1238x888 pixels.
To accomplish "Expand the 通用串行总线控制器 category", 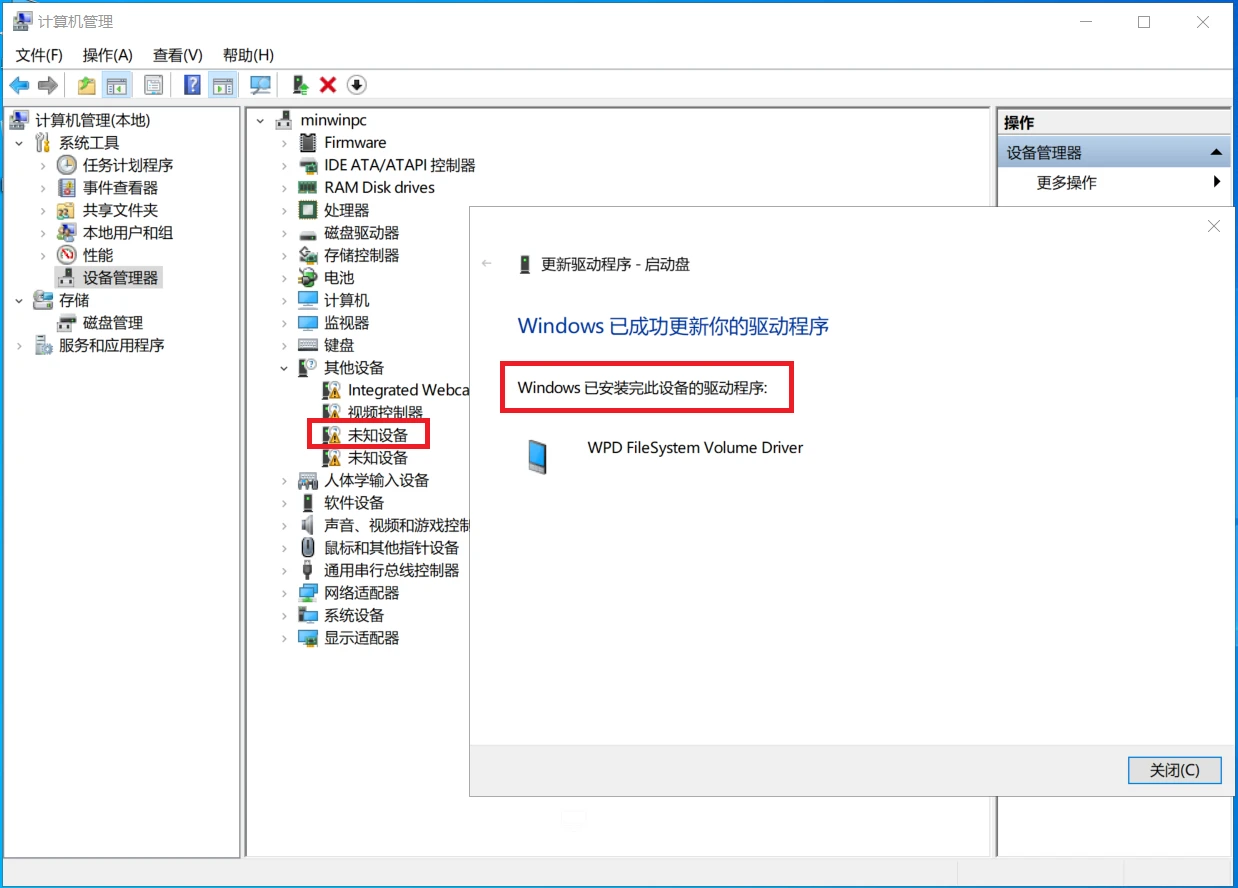I will [x=283, y=570].
